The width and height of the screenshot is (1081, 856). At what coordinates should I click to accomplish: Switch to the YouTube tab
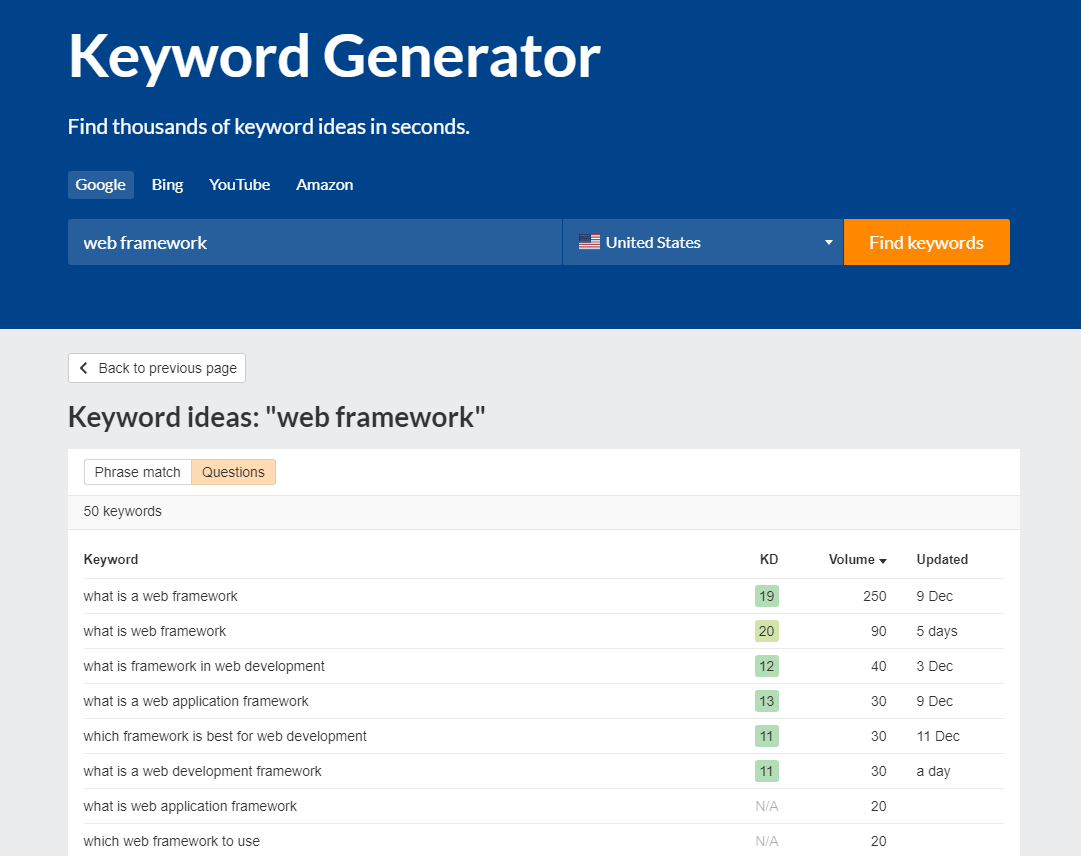click(239, 185)
